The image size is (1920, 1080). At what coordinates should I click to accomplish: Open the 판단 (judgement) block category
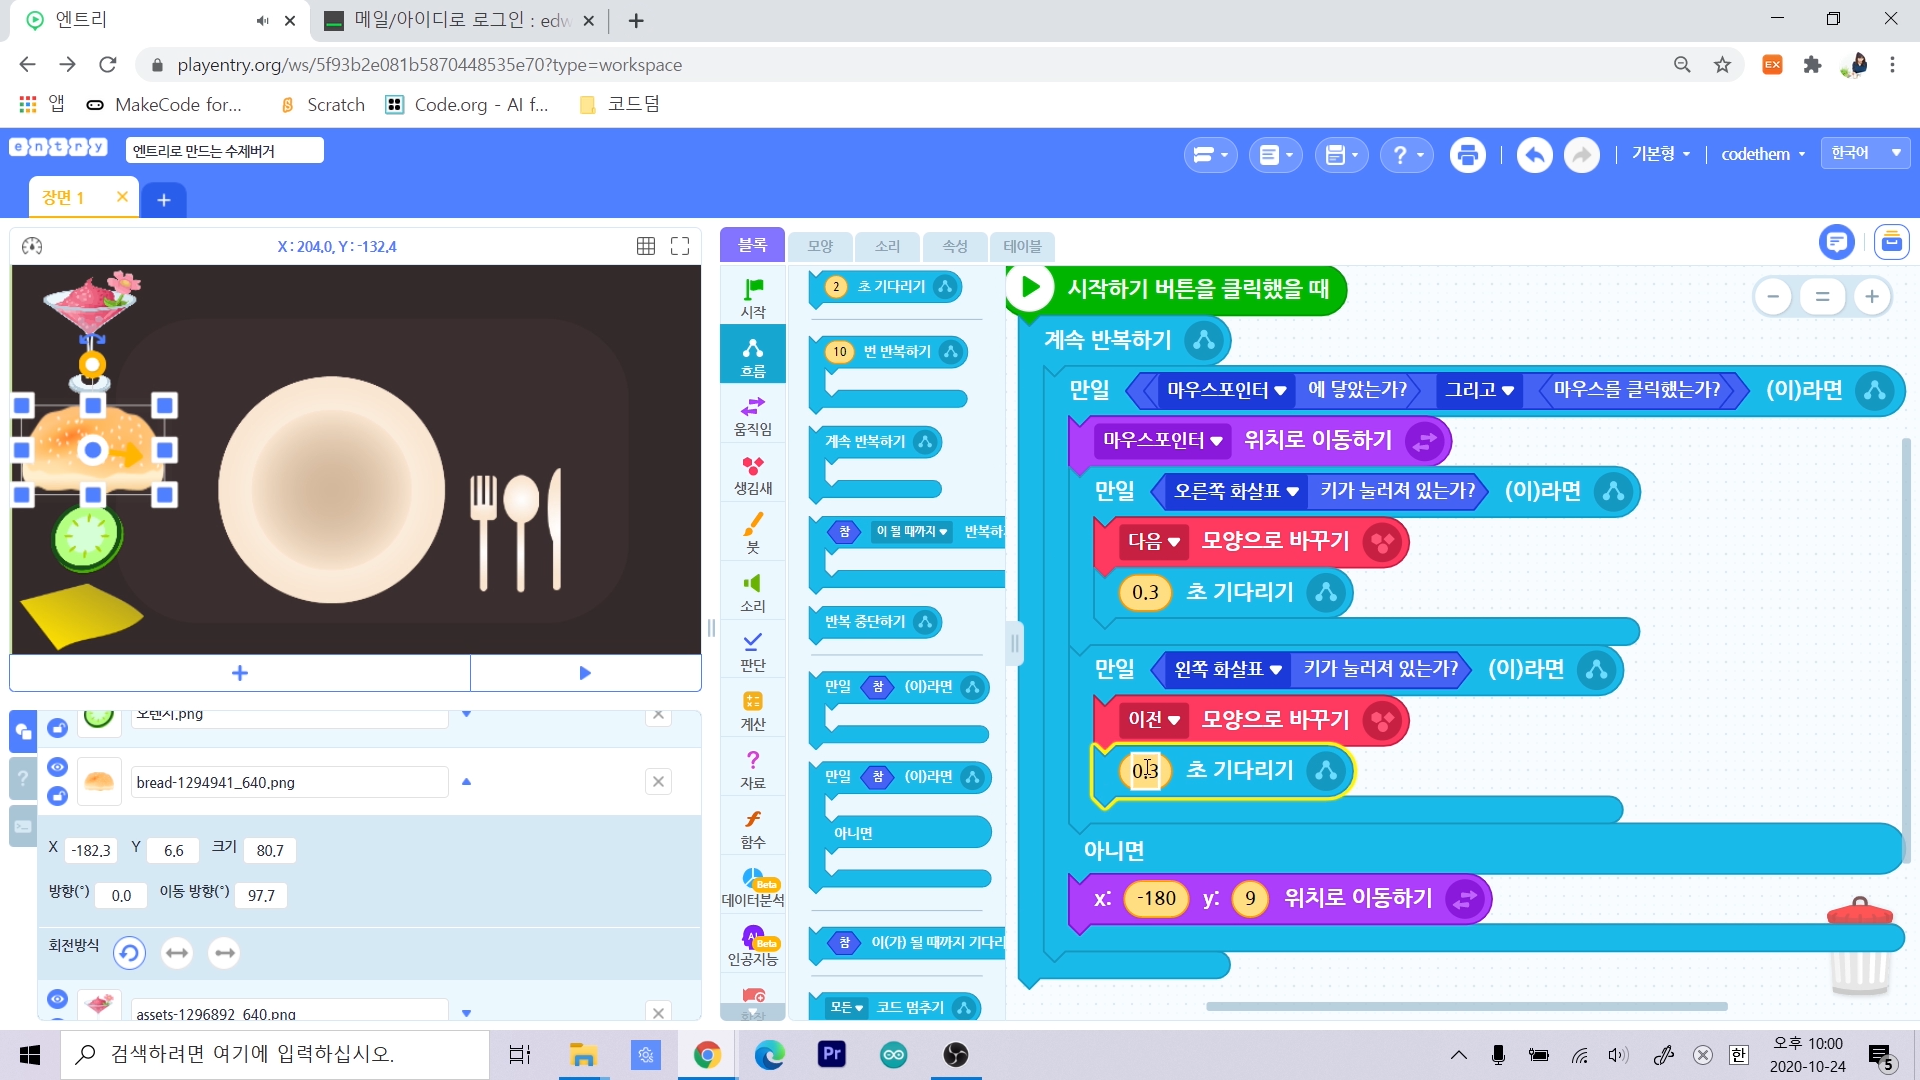coord(752,651)
